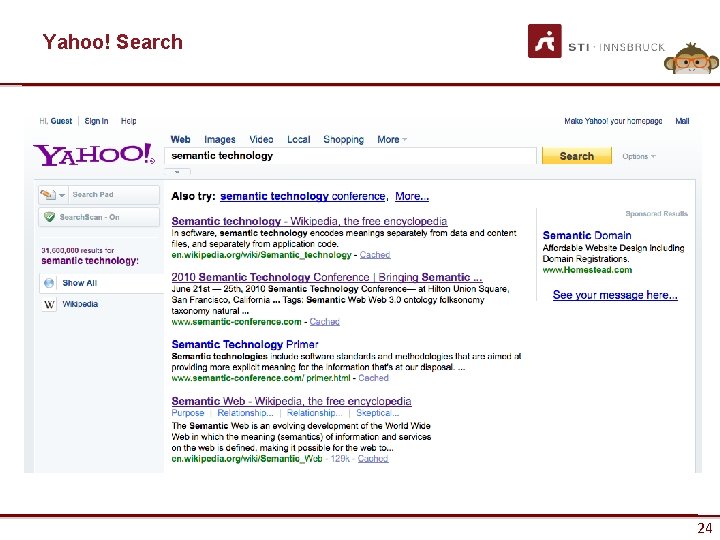The image size is (720, 540).
Task: Click the Sponsored Results label
Action: pos(657,214)
